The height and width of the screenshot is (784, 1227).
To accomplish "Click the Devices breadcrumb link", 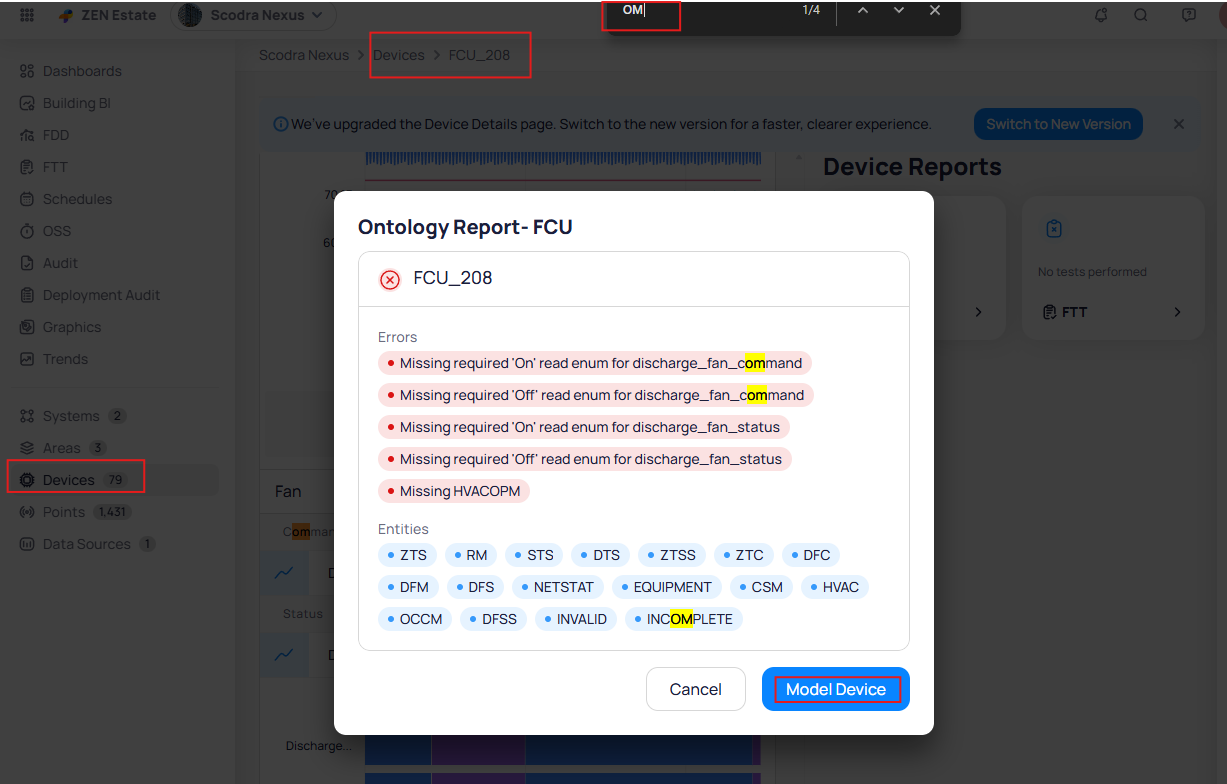I will [x=398, y=55].
